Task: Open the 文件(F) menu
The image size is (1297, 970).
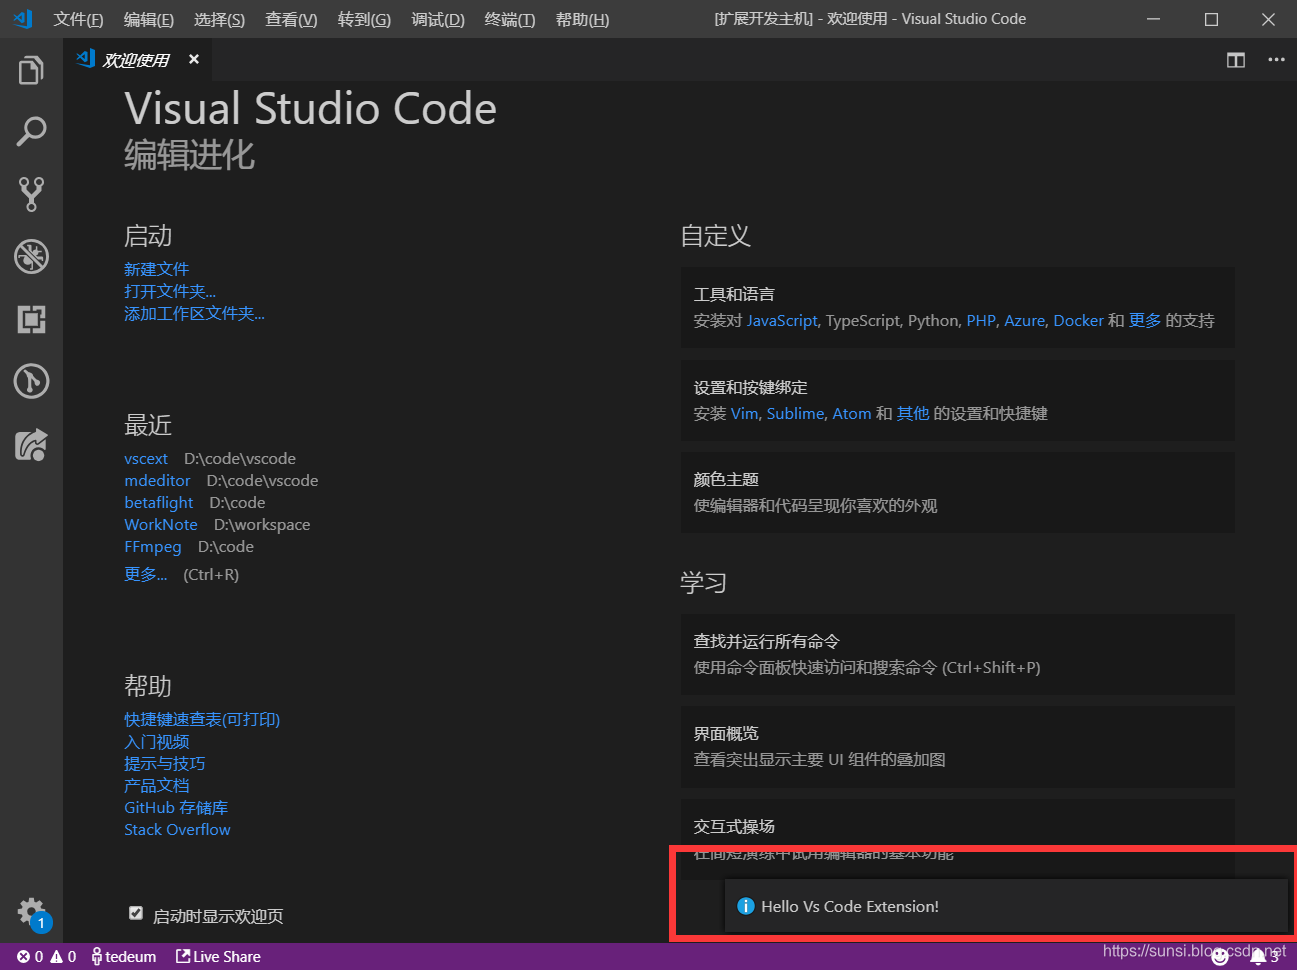Action: click(x=78, y=19)
